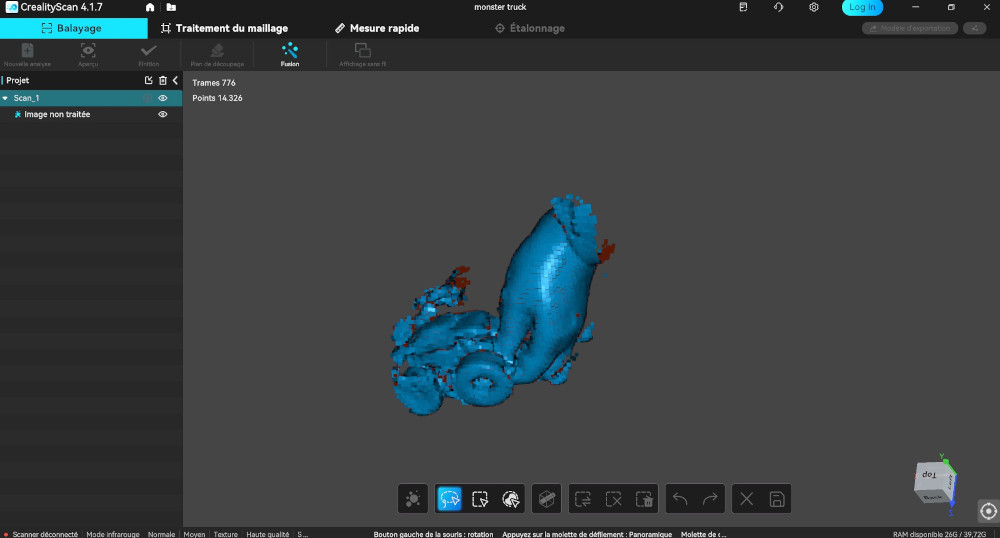Click the Mode infrarouge status entry
Viewport: 1000px width, 538px height.
(x=113, y=534)
